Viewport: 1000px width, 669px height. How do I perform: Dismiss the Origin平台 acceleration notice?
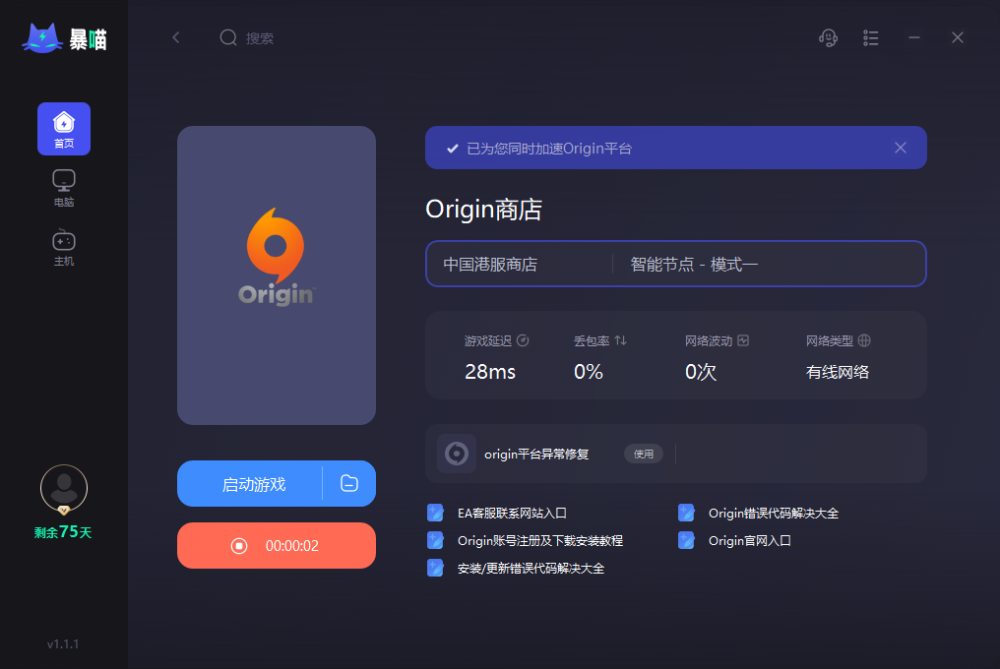point(901,148)
